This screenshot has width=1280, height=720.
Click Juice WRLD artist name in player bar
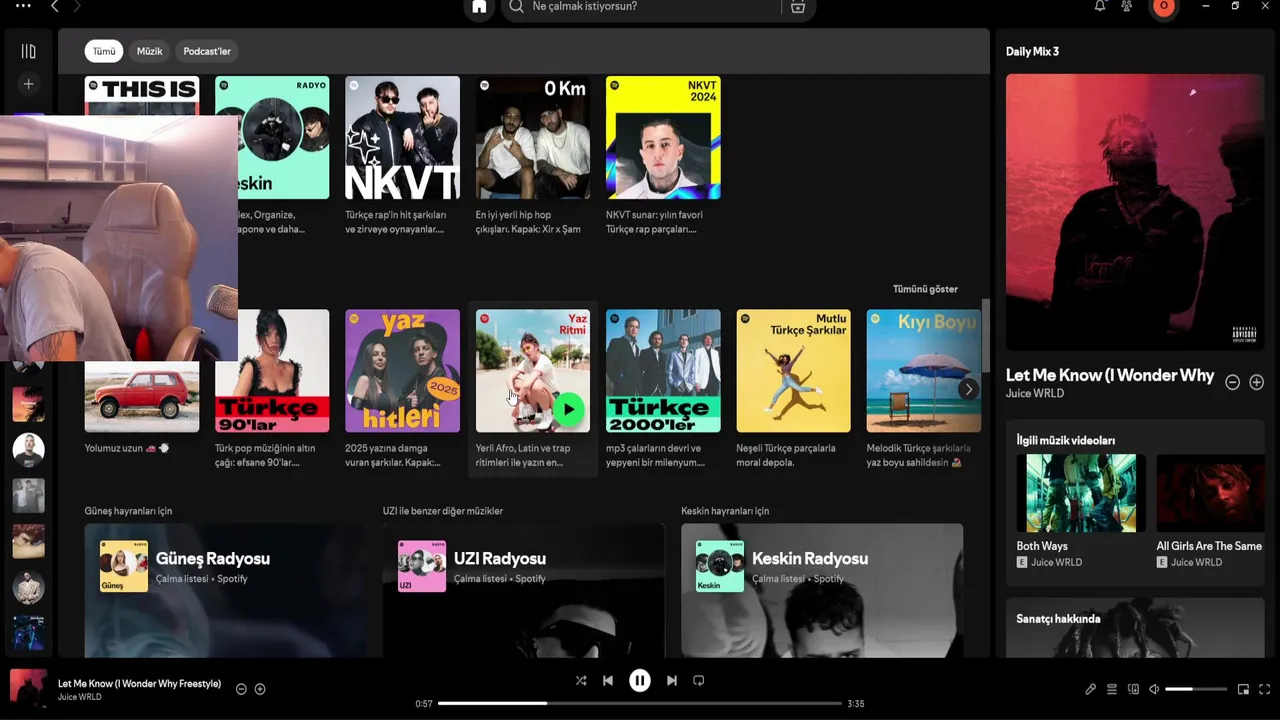click(80, 697)
